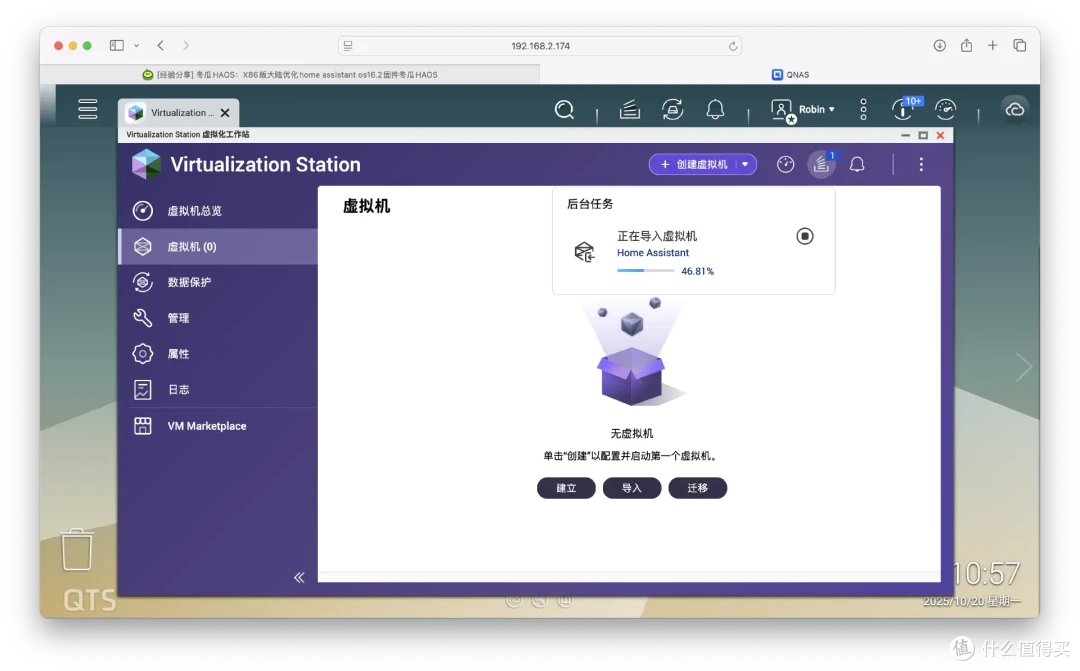The image size is (1080, 671).
Task: Open QTS notifications bell icon
Action: pos(715,110)
